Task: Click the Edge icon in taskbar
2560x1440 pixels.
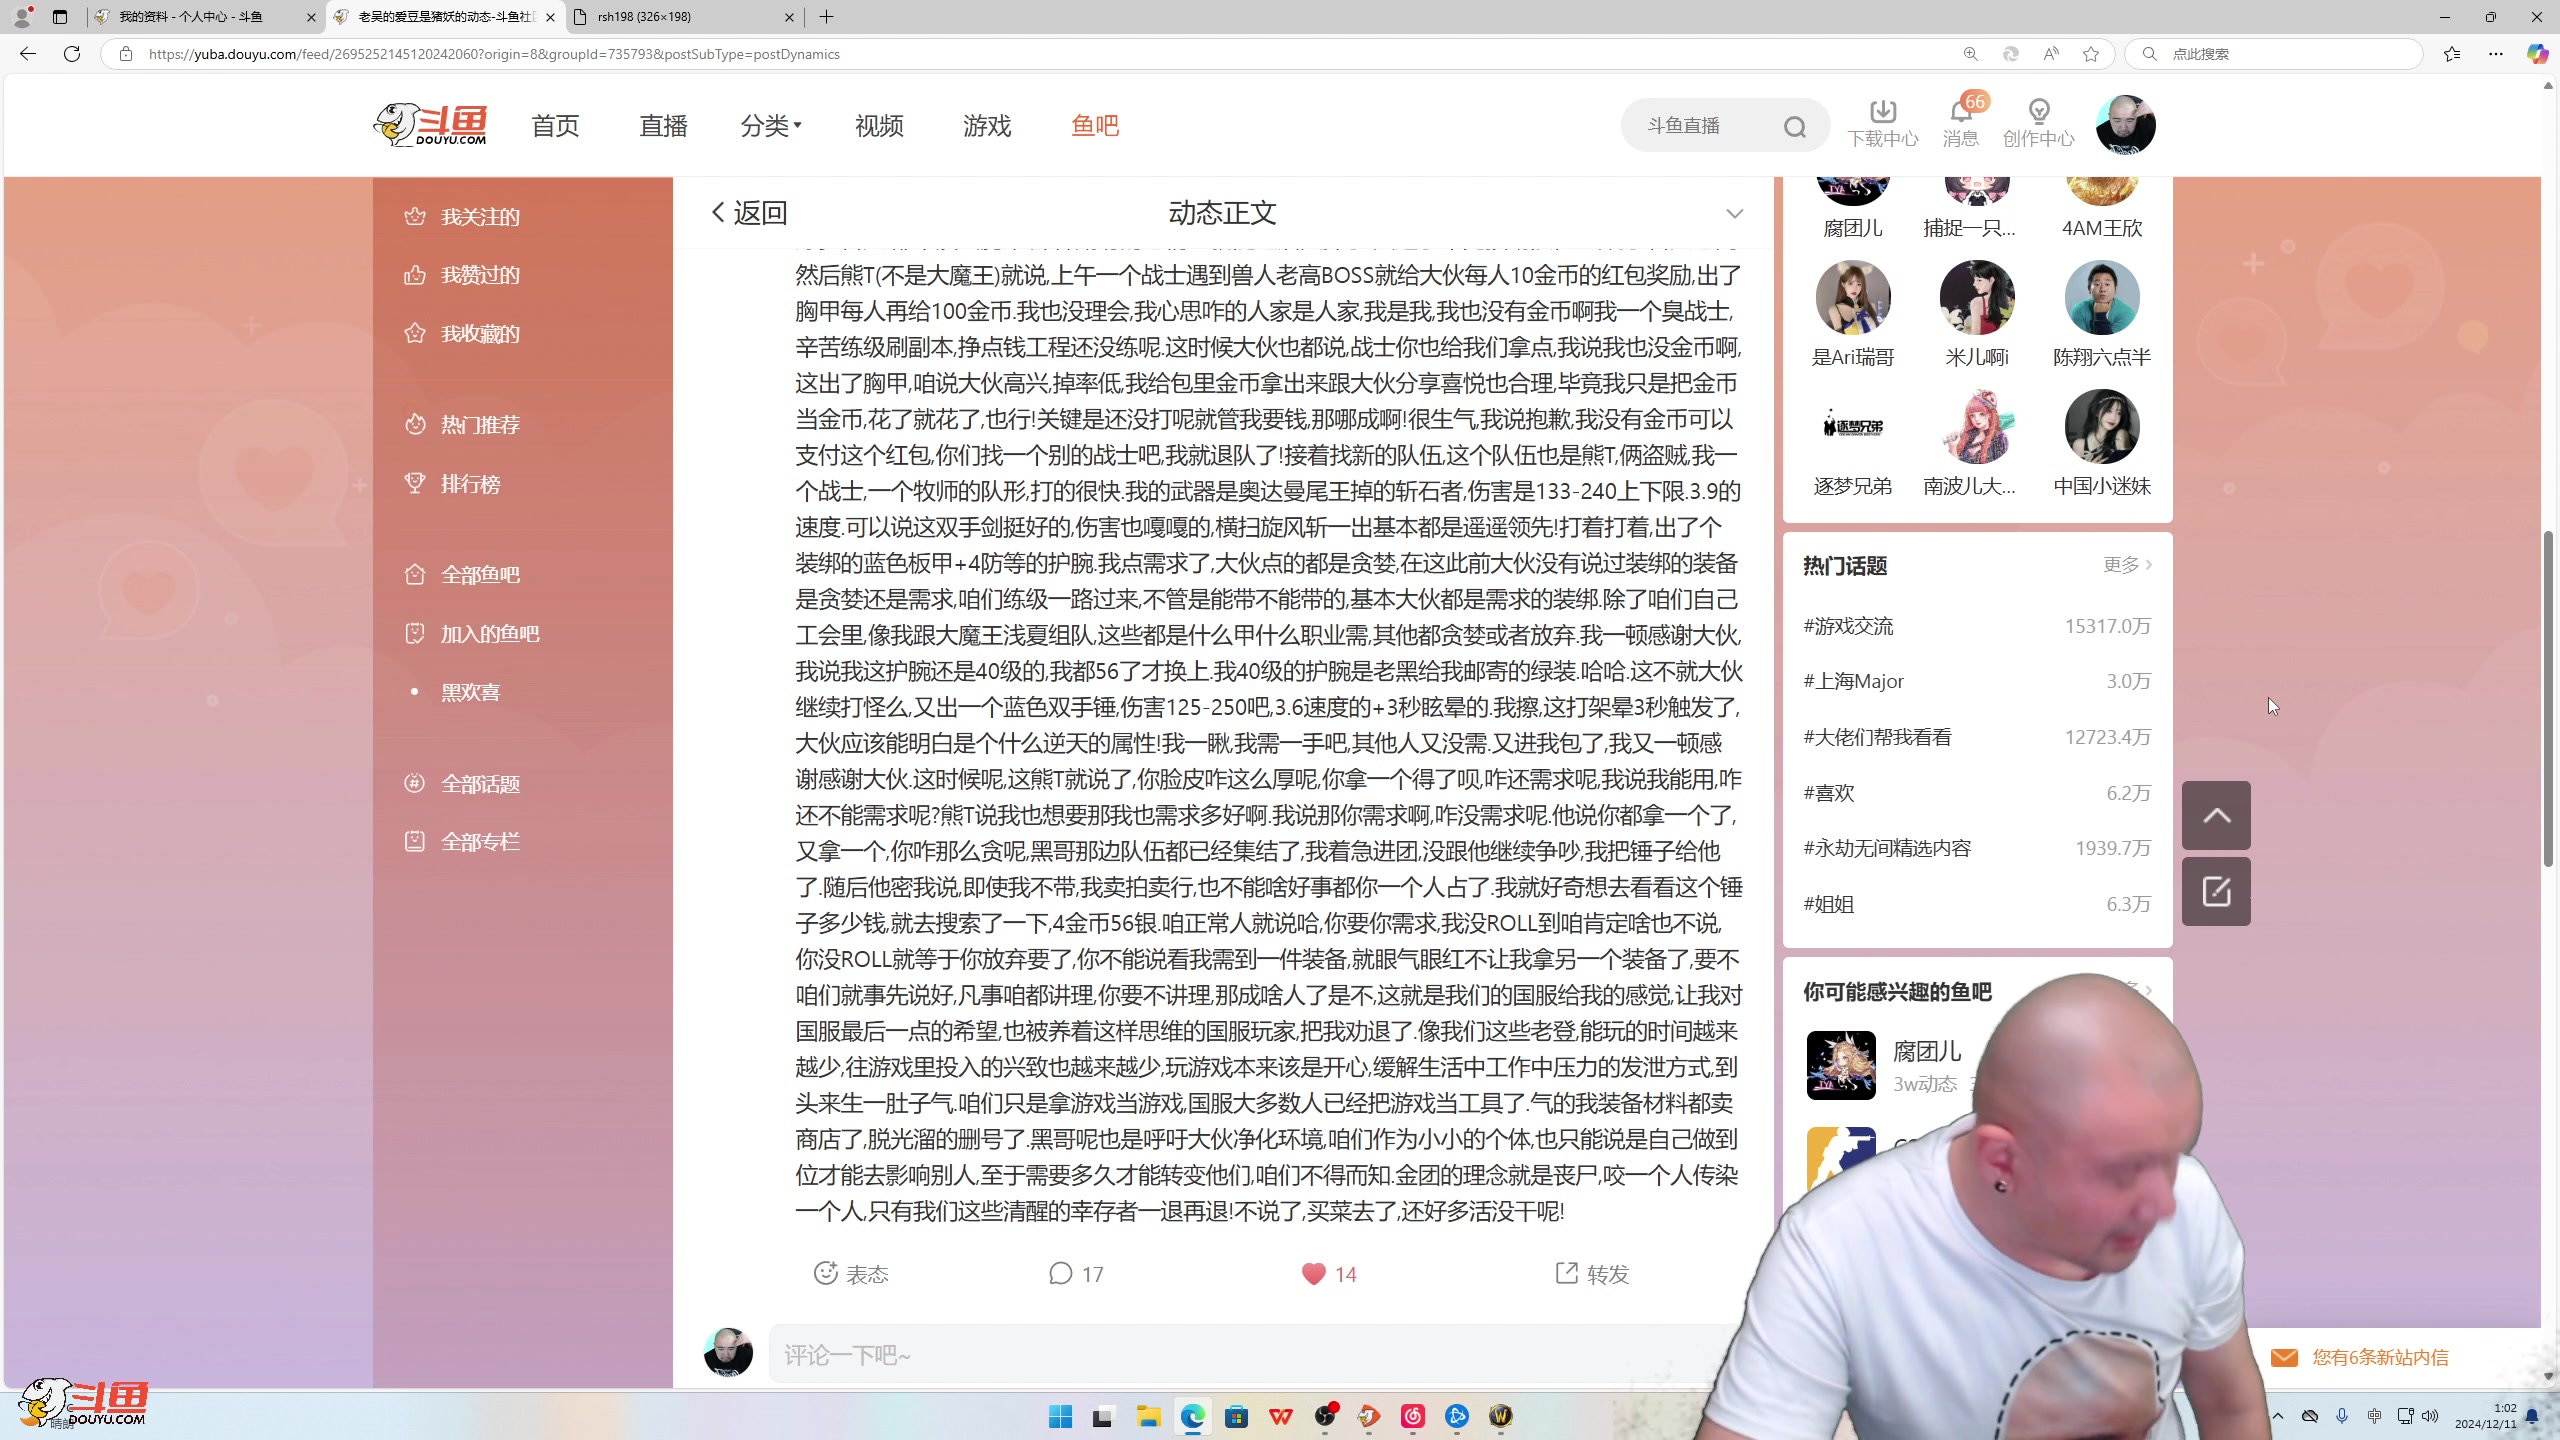Action: point(1192,1416)
